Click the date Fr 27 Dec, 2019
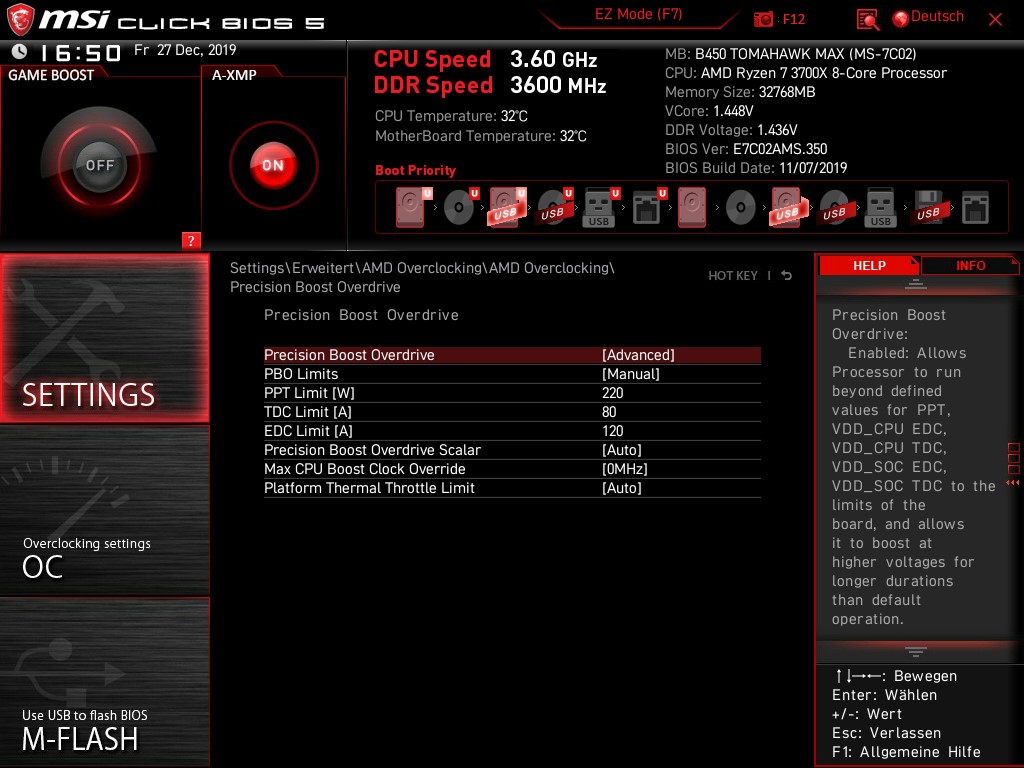Screen dimensions: 1024x768 point(185,50)
